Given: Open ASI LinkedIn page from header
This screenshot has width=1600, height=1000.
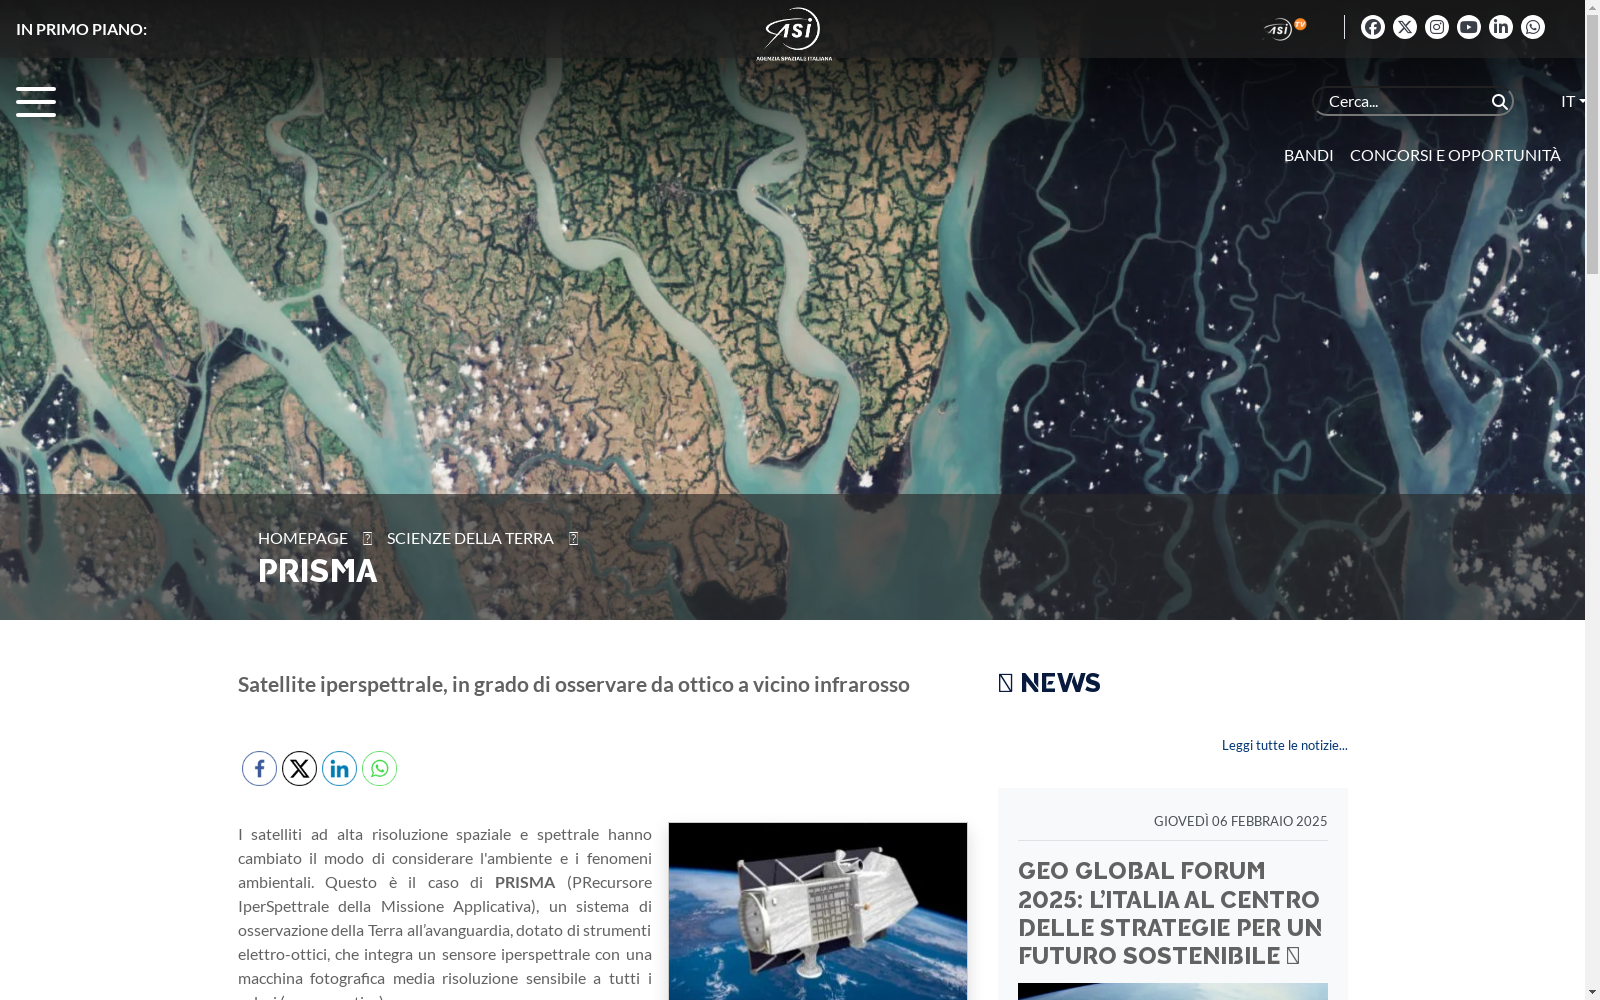Looking at the screenshot, I should click(x=1501, y=27).
